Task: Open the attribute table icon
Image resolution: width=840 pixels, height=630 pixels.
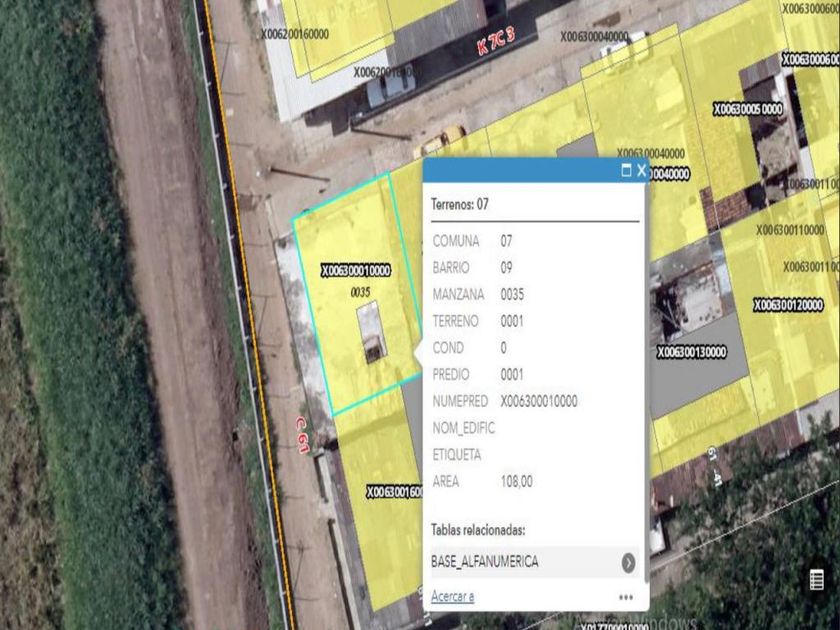Action: 816,580
